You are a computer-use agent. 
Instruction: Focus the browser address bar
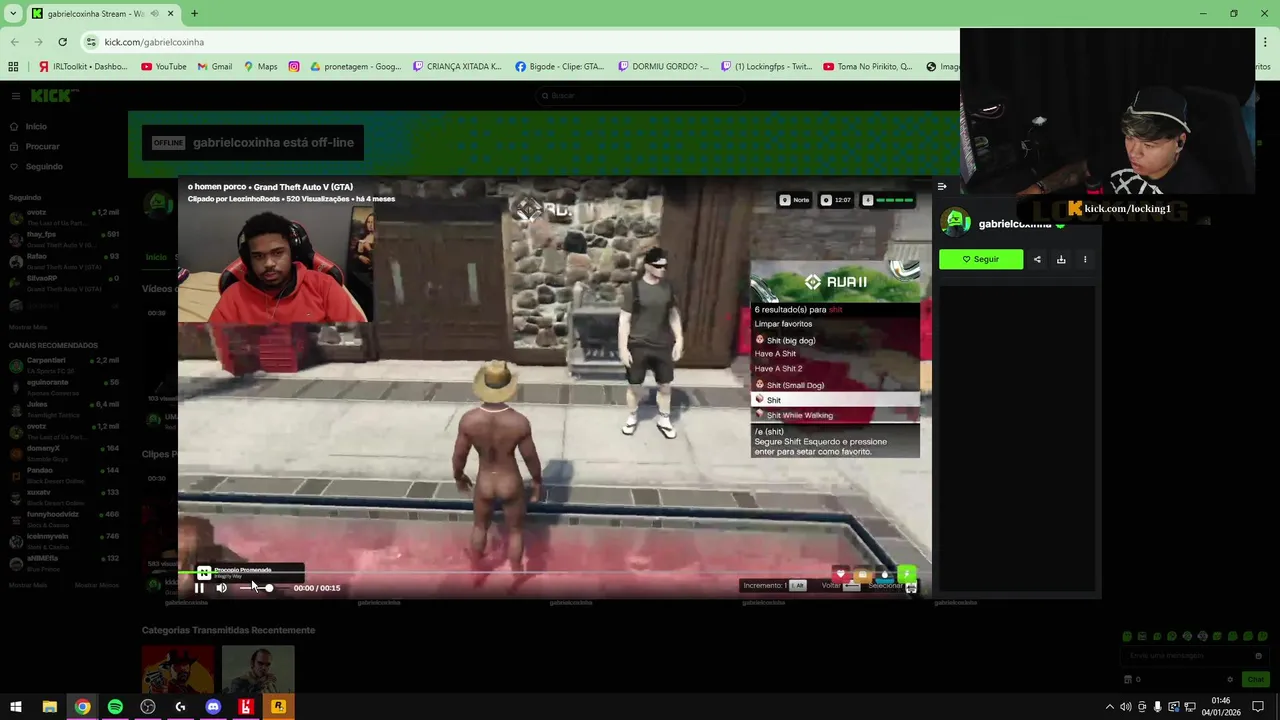[x=520, y=42]
